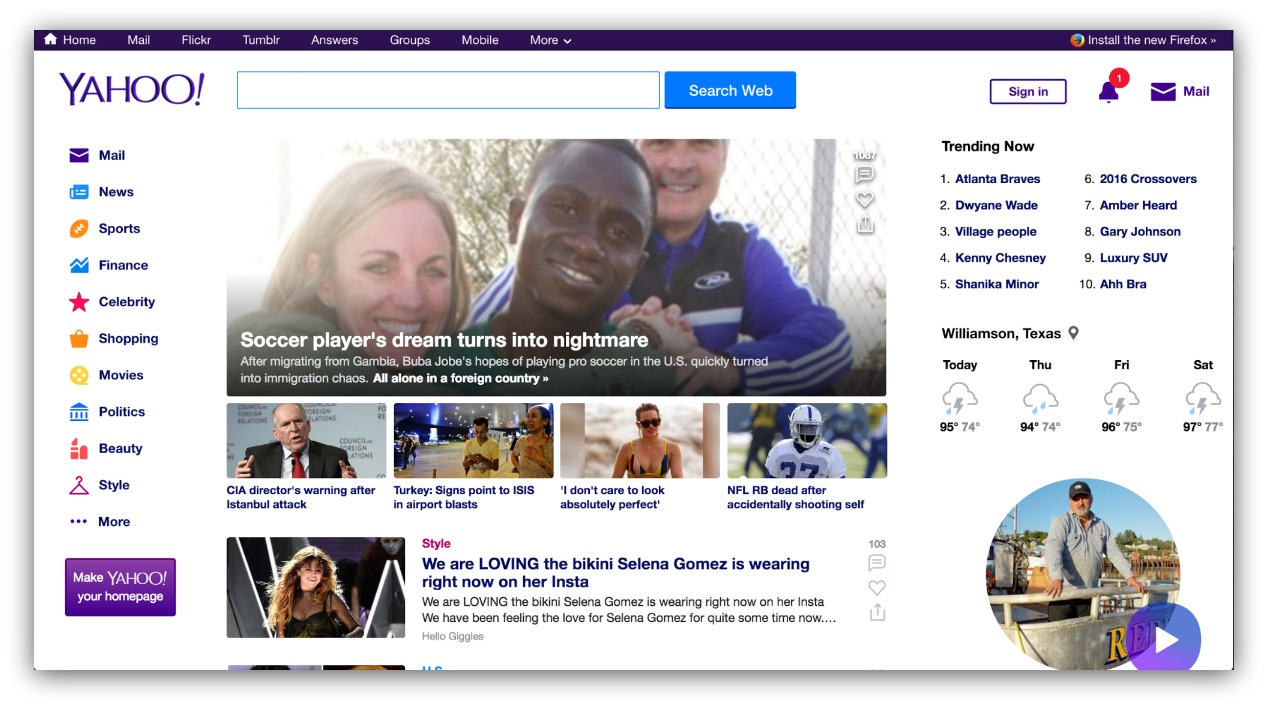Click the Mail envelope icon in sidebar
The height and width of the screenshot is (708, 1268).
coord(79,155)
